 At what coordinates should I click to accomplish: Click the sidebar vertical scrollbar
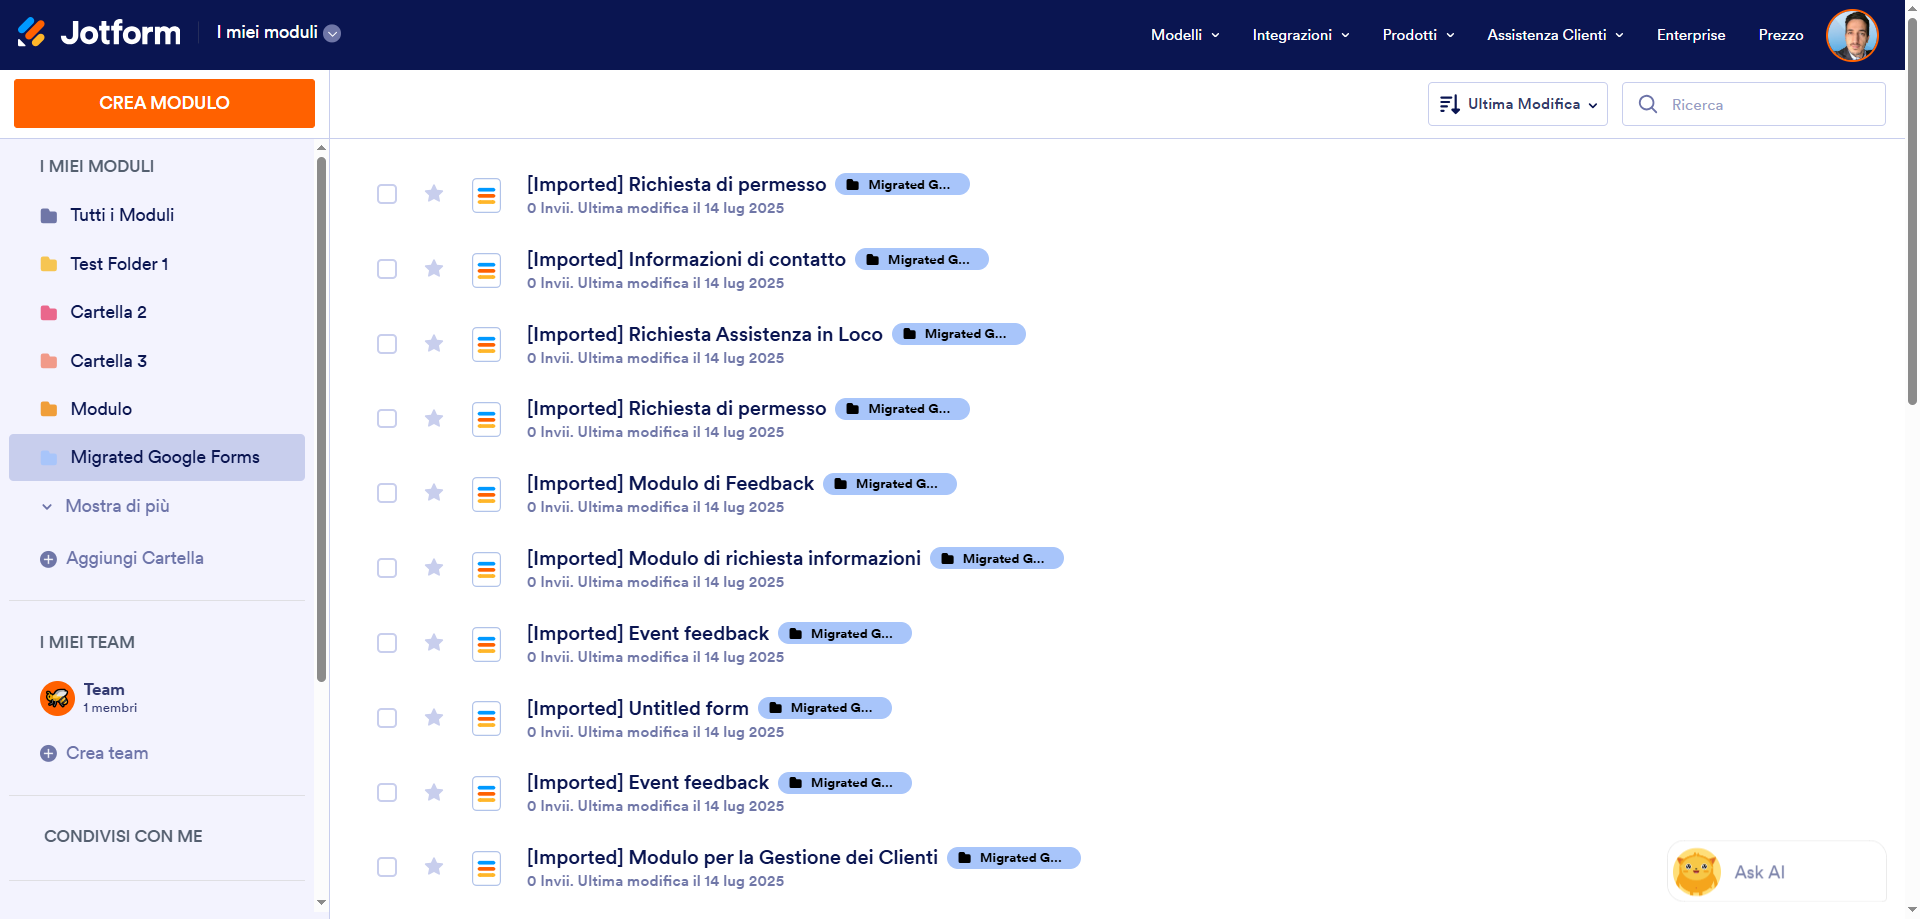321,420
